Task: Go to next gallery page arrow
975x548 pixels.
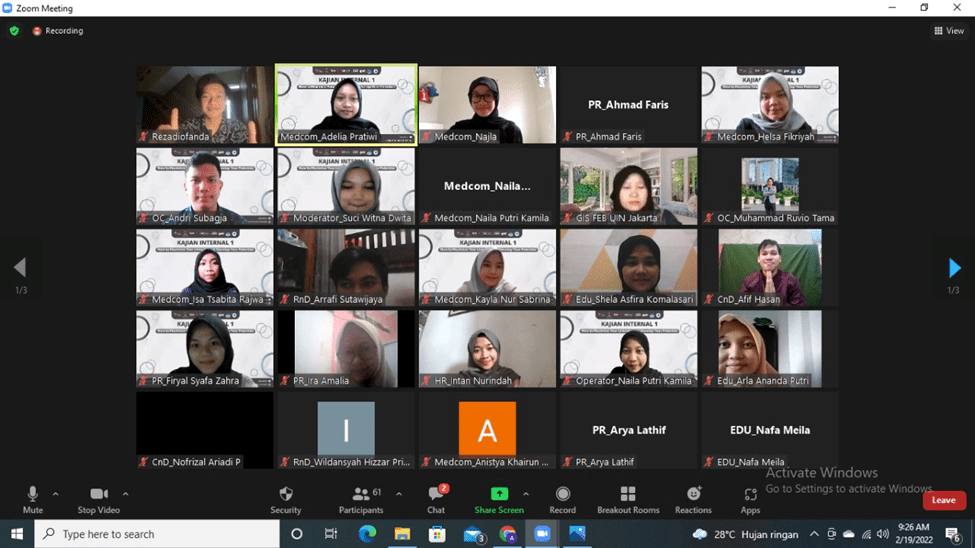Action: coord(954,268)
